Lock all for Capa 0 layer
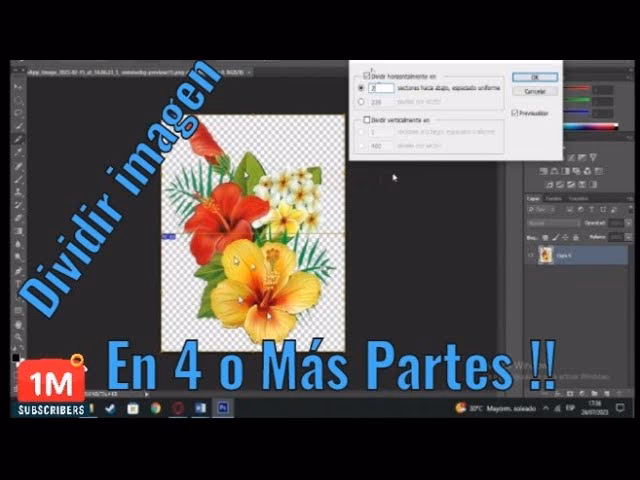The image size is (640, 480). [576, 237]
